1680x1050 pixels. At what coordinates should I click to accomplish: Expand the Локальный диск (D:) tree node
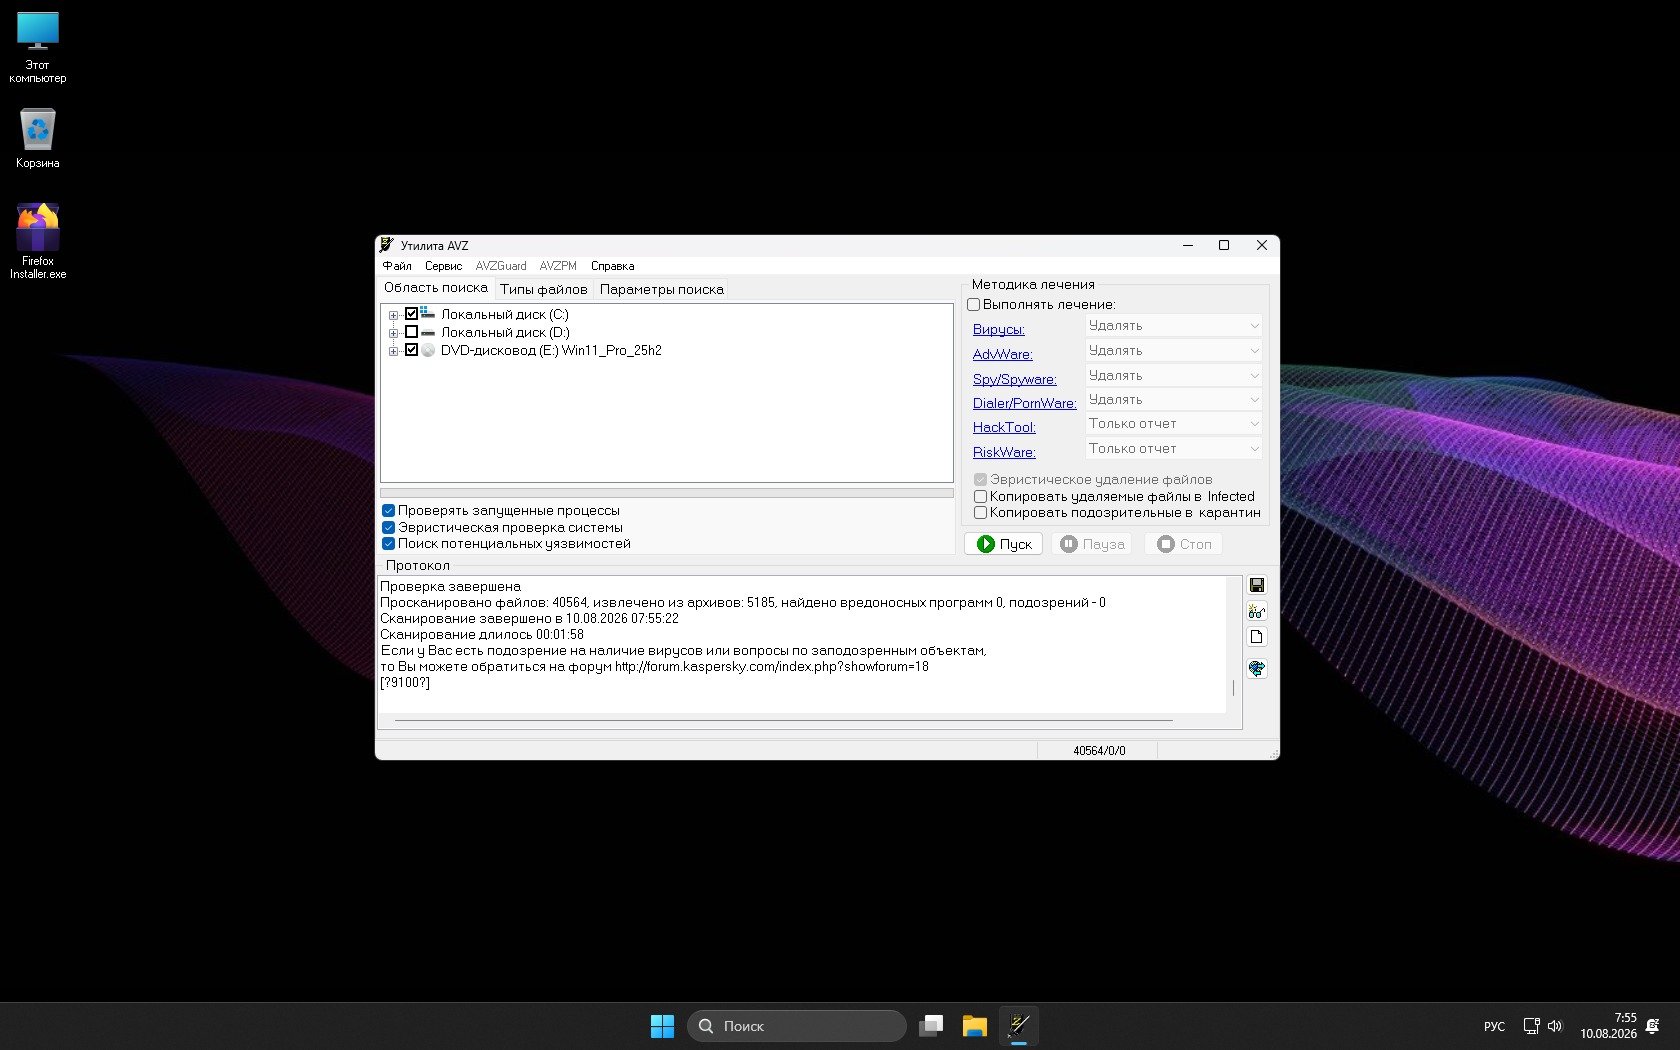click(394, 333)
